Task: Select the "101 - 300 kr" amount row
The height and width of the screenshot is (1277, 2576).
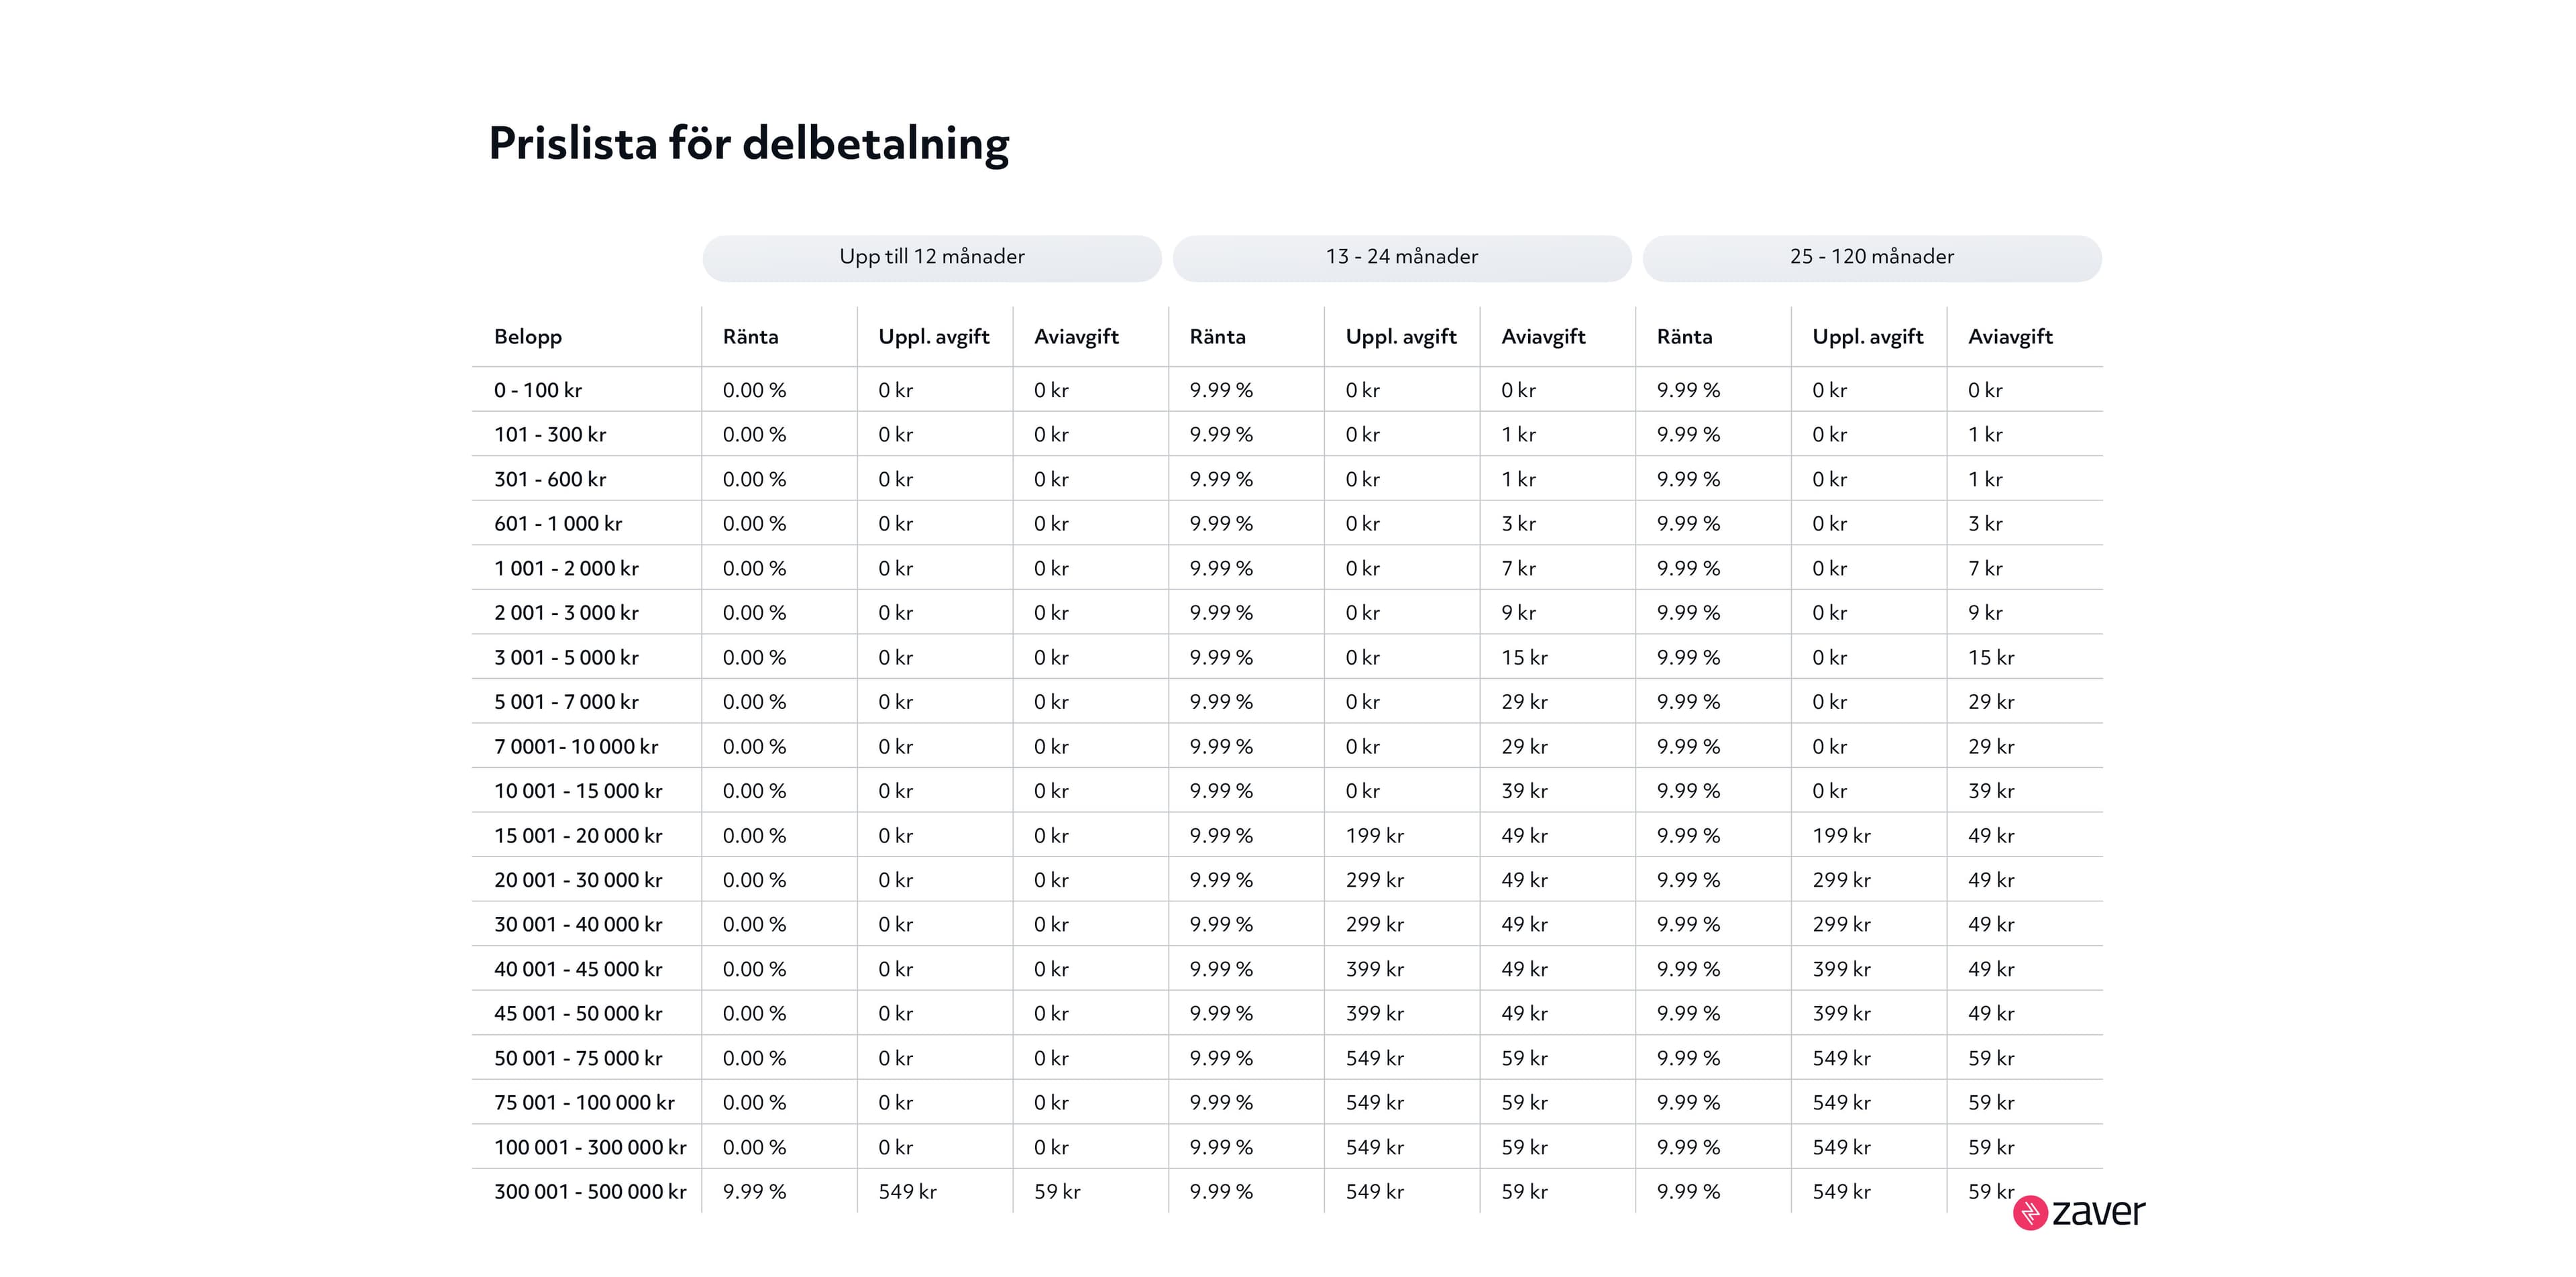Action: click(550, 435)
